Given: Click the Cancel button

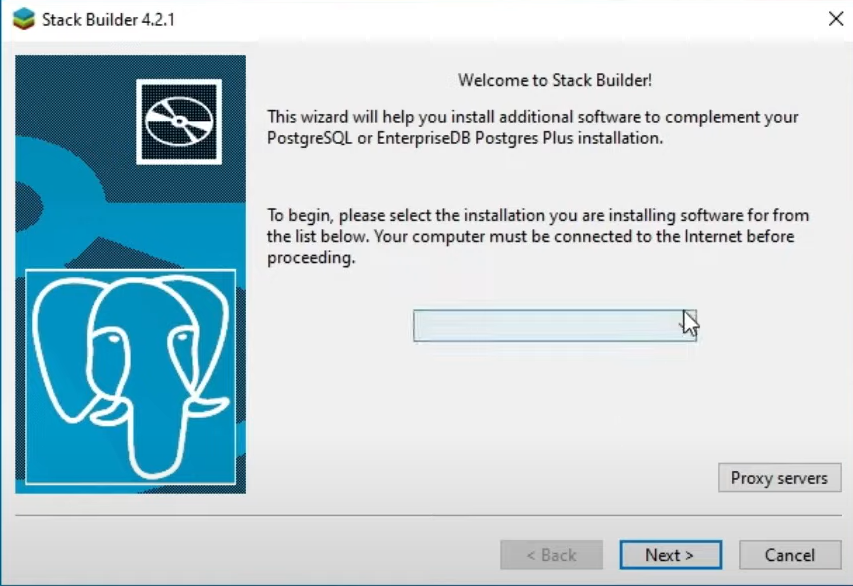Looking at the screenshot, I should click(790, 554).
